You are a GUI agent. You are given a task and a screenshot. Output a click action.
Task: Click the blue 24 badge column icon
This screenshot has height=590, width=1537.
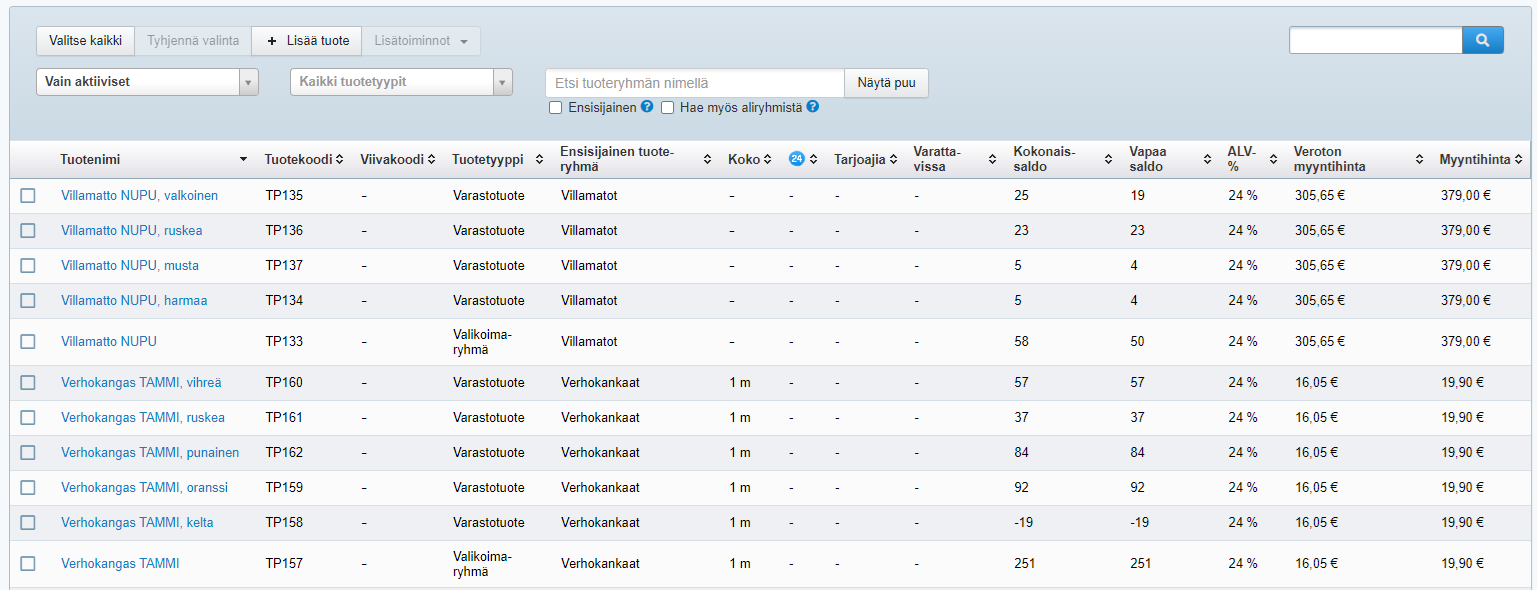(797, 159)
